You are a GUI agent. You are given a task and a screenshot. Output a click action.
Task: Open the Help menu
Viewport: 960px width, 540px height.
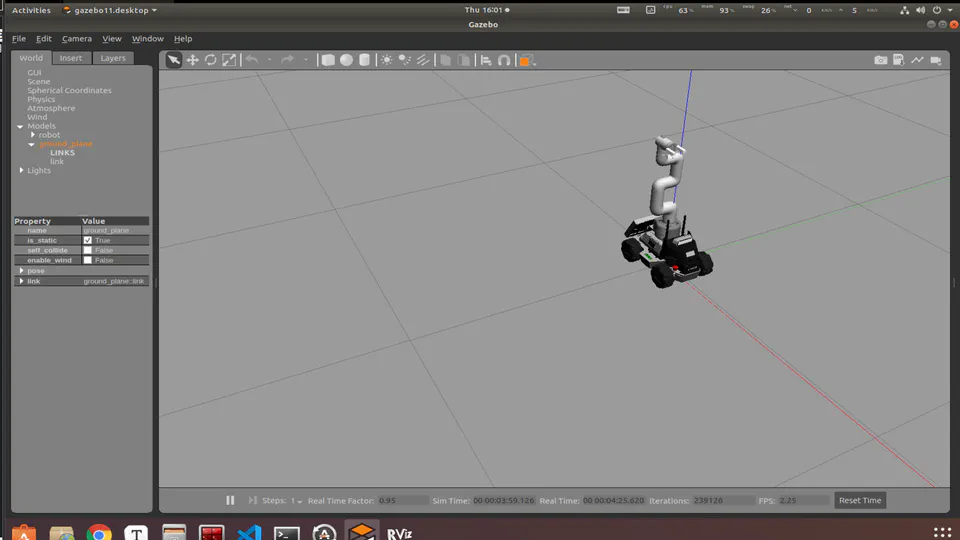pos(183,39)
